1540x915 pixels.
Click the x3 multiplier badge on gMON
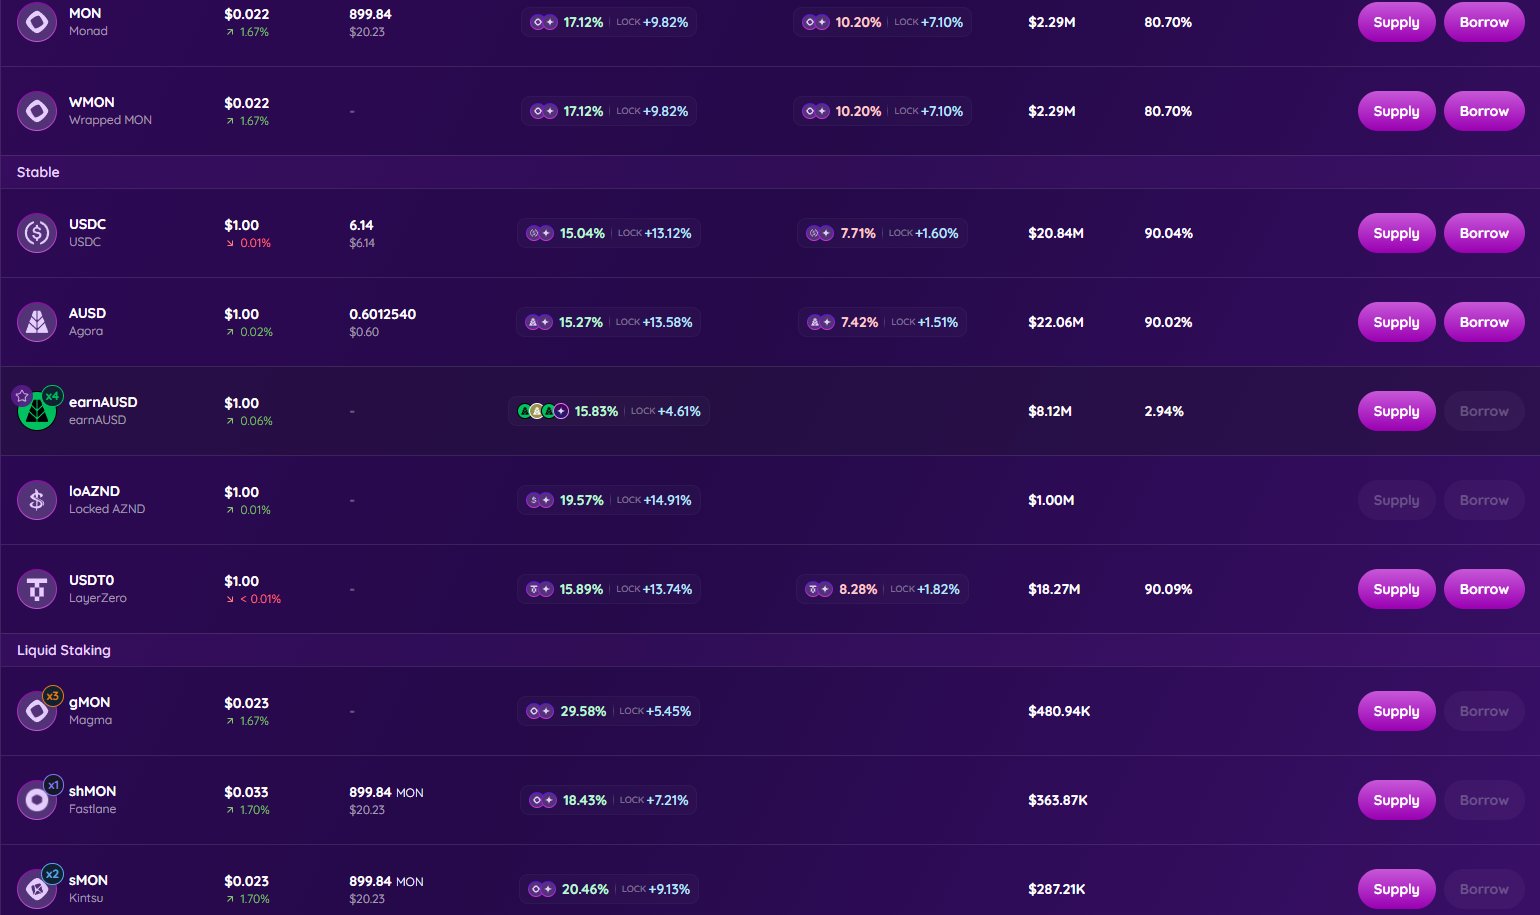coord(53,696)
